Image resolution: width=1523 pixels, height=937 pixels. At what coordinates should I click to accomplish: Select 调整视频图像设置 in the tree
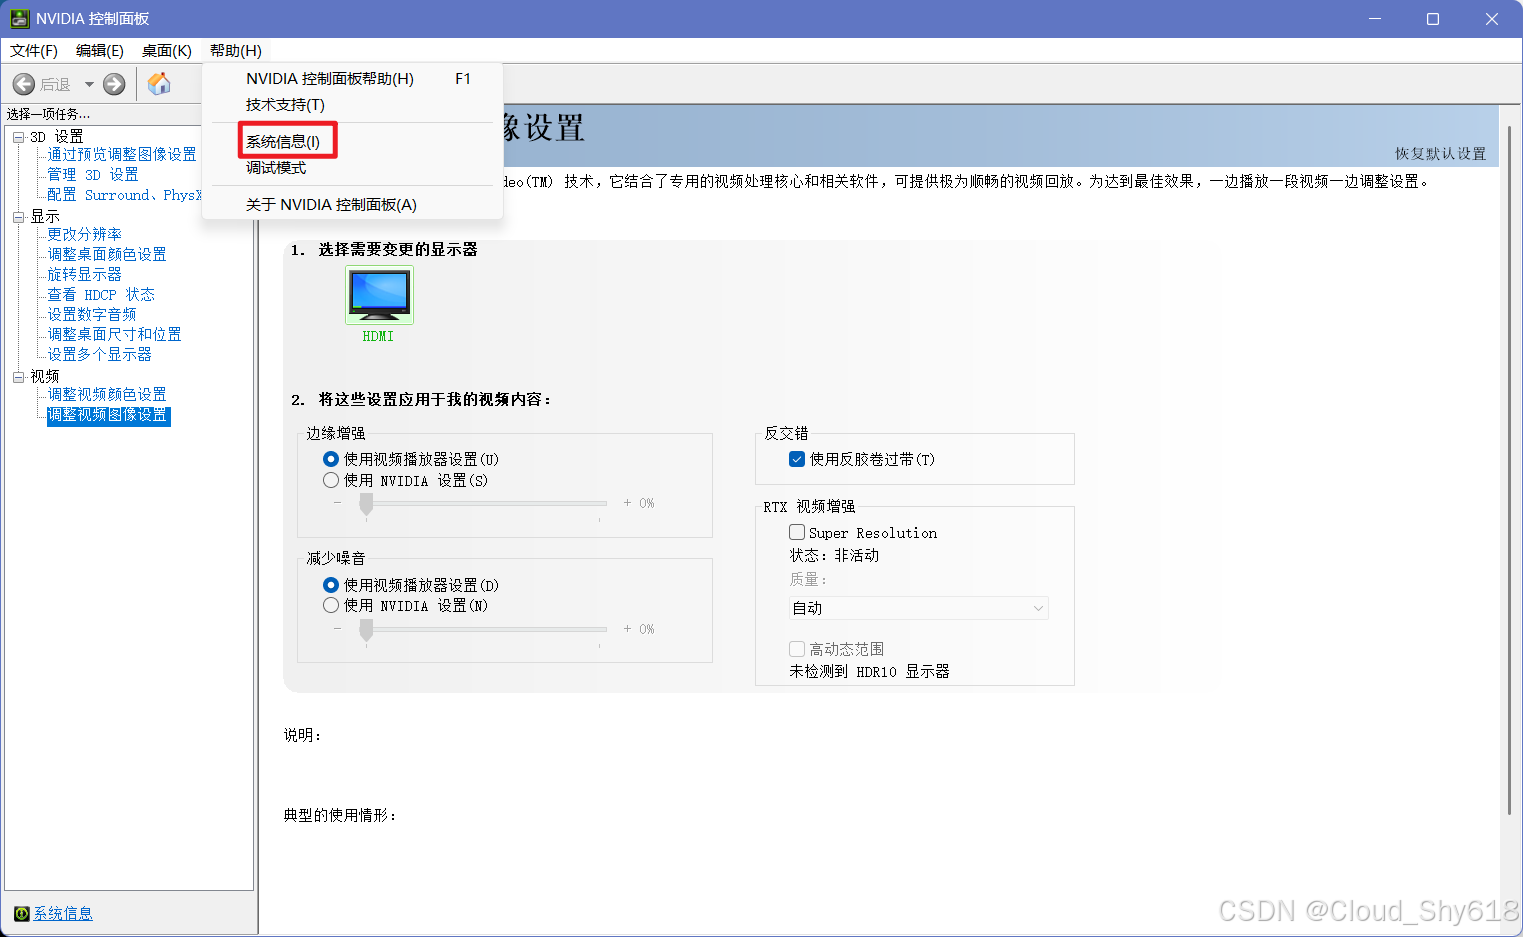click(108, 415)
